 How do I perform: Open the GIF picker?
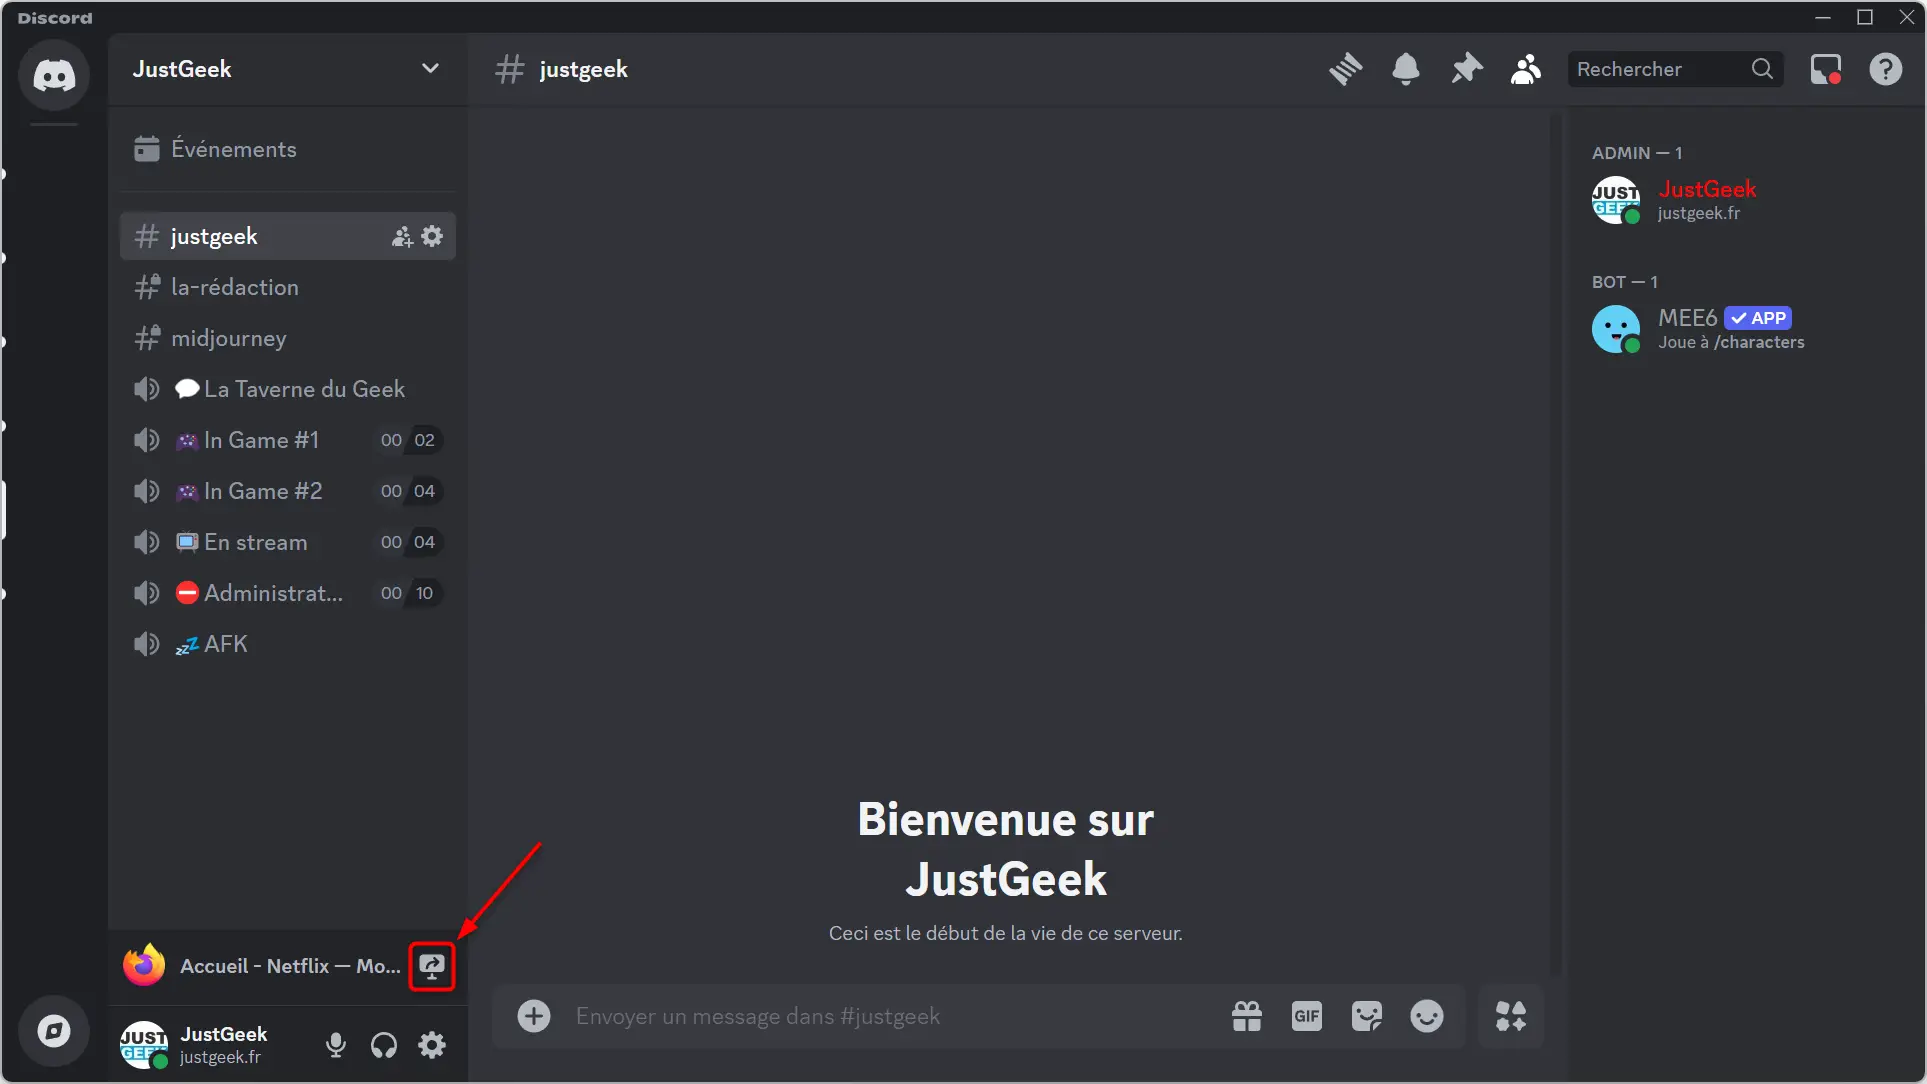click(1307, 1016)
